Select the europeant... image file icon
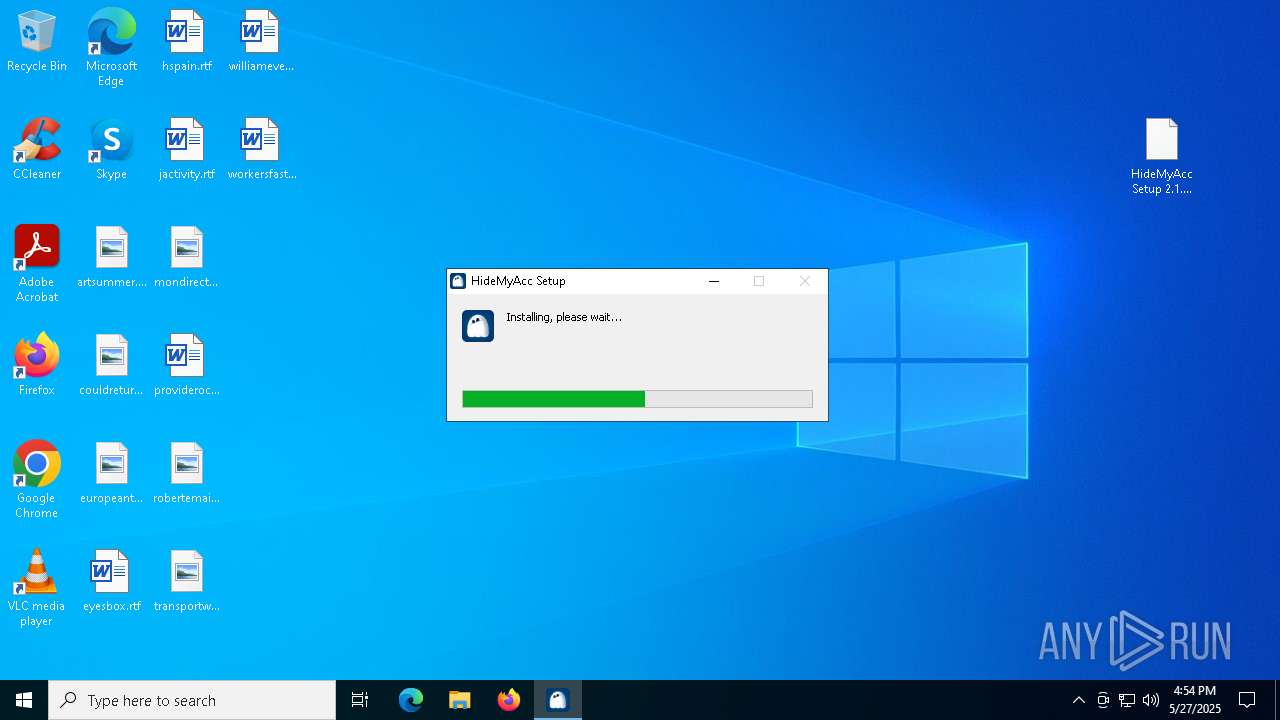Viewport: 1280px width, 720px height. pos(111,473)
